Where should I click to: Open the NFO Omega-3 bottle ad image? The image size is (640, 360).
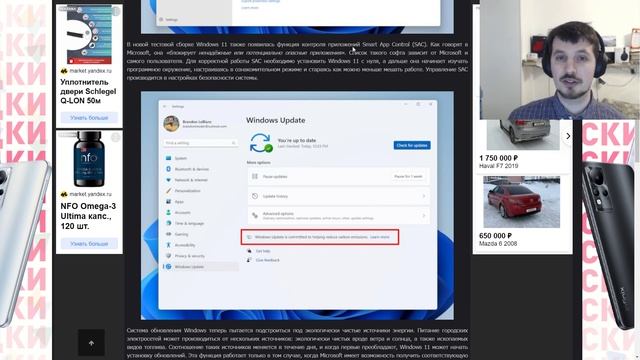[x=89, y=159]
